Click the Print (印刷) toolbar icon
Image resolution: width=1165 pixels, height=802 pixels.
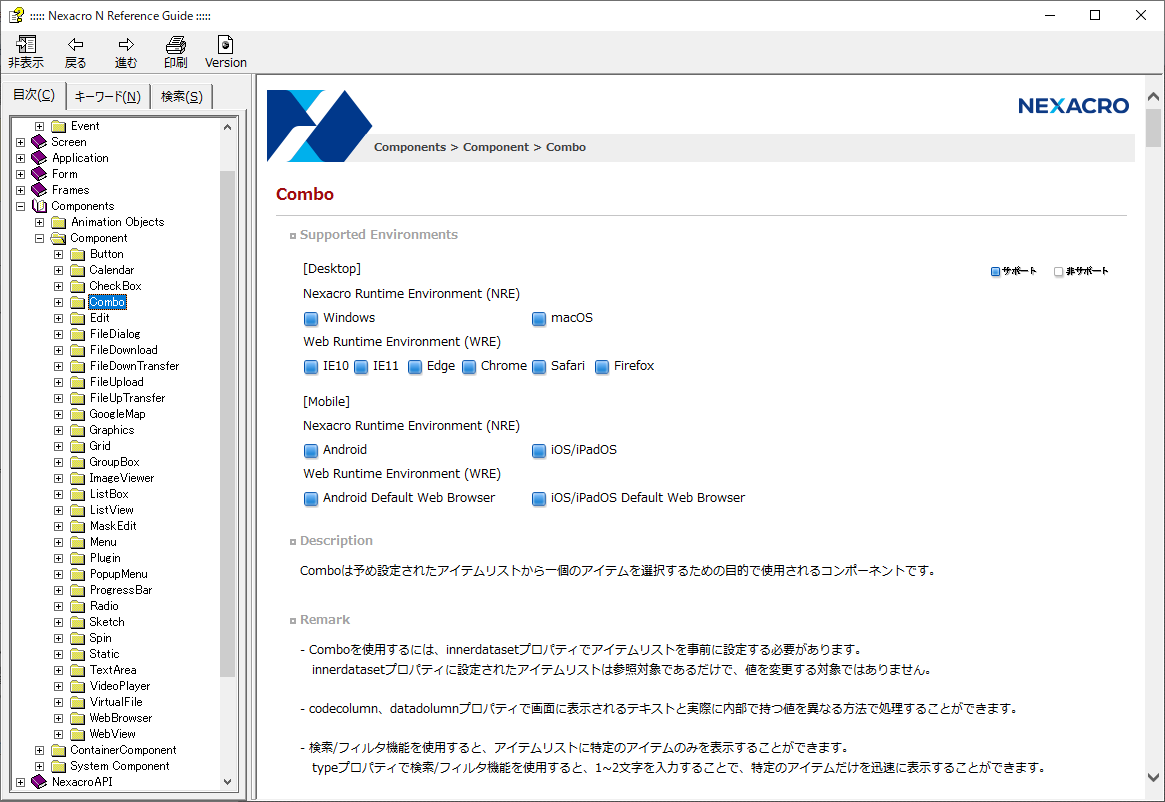click(x=175, y=45)
